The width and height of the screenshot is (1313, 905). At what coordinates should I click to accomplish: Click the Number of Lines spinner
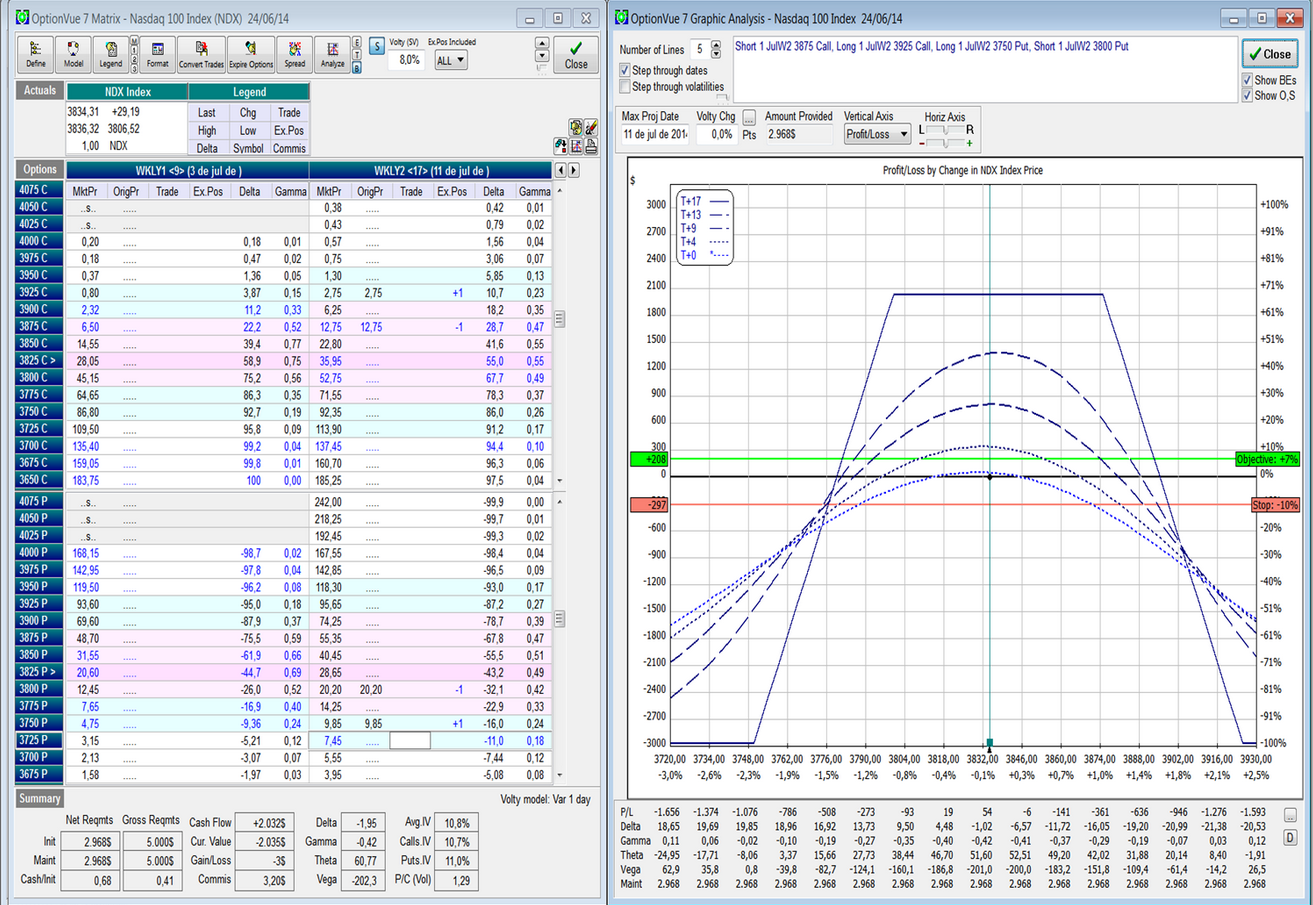point(715,49)
